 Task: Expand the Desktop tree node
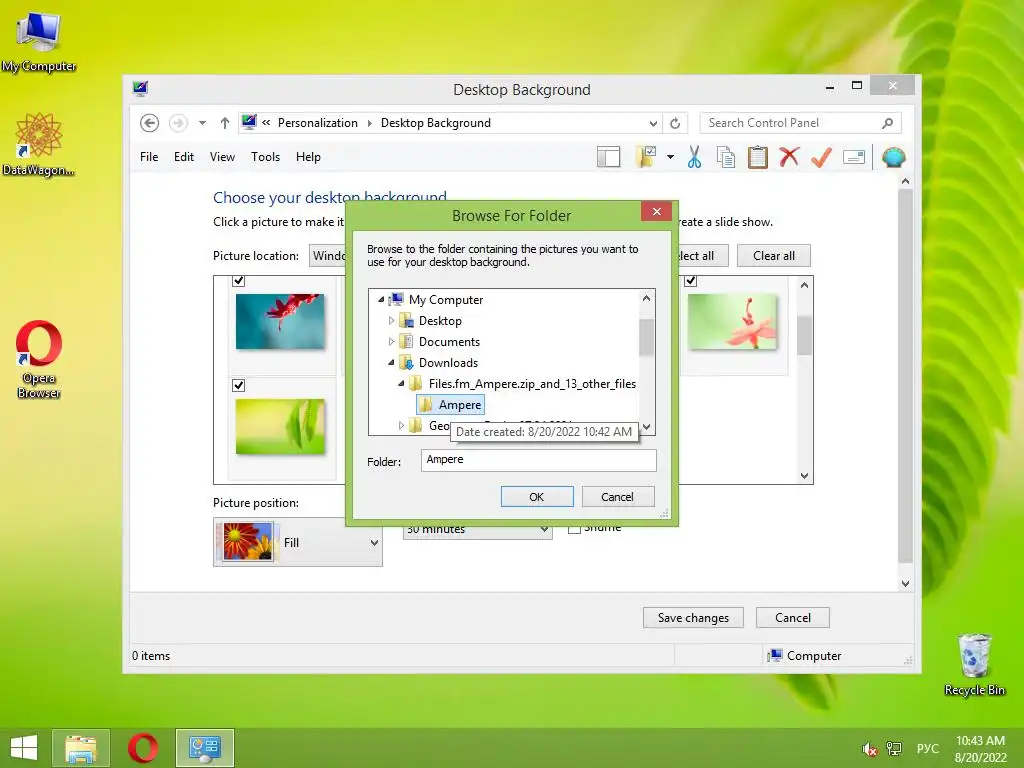point(391,321)
